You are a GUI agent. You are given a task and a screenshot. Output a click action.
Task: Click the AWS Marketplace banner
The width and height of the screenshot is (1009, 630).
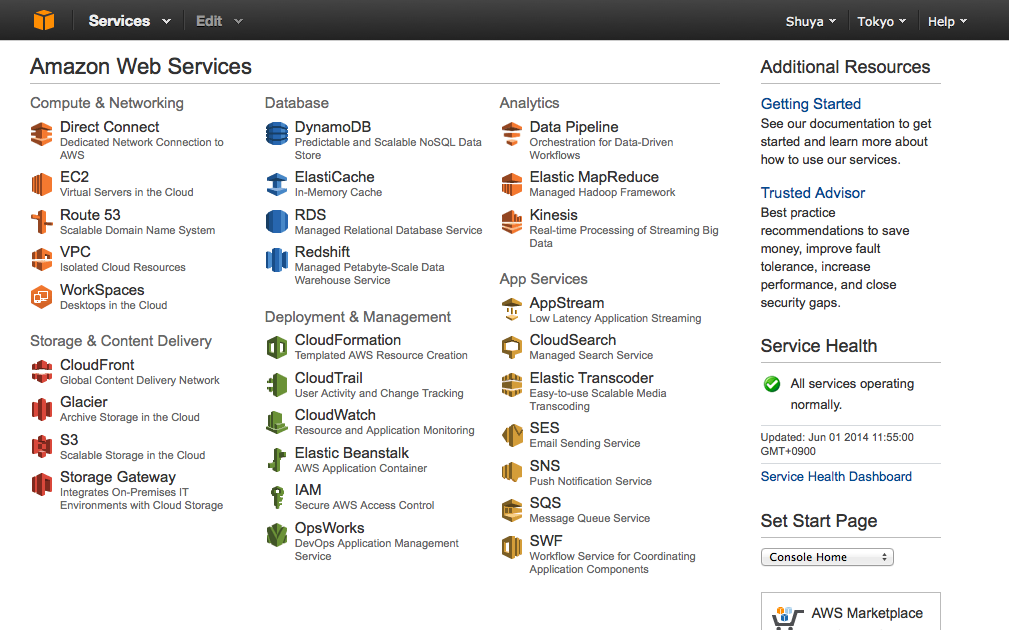850,612
